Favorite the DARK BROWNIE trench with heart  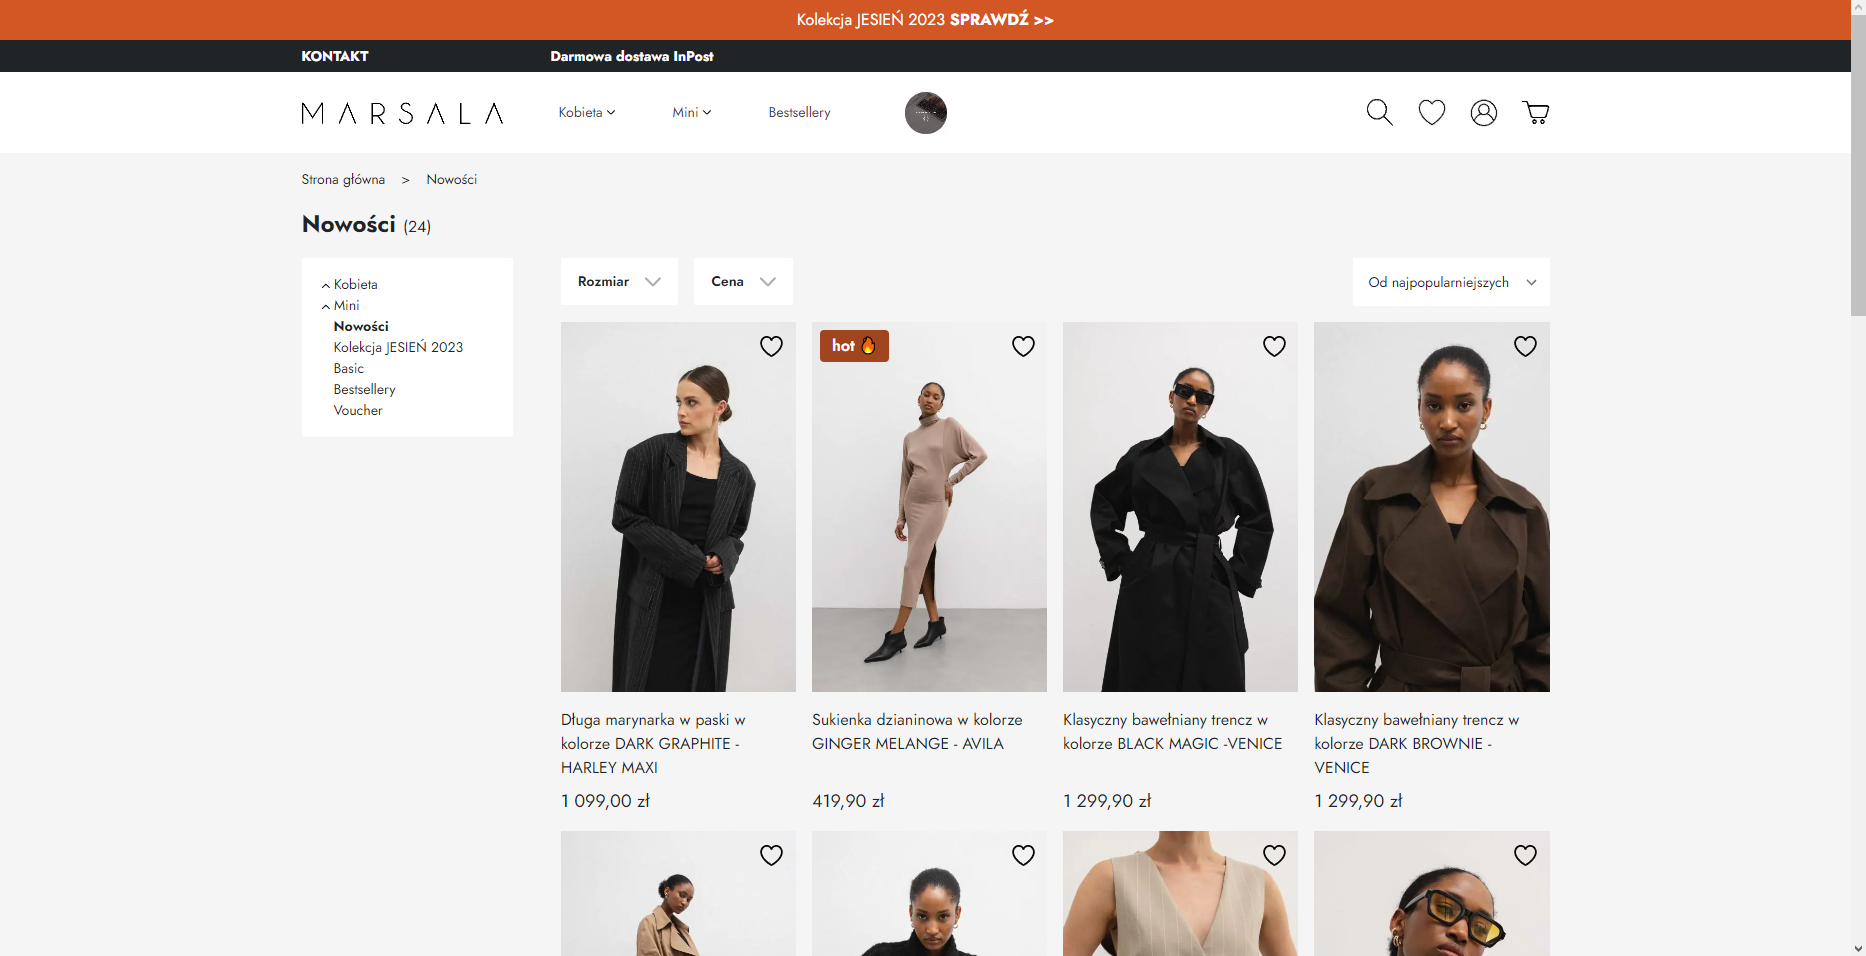tap(1525, 346)
